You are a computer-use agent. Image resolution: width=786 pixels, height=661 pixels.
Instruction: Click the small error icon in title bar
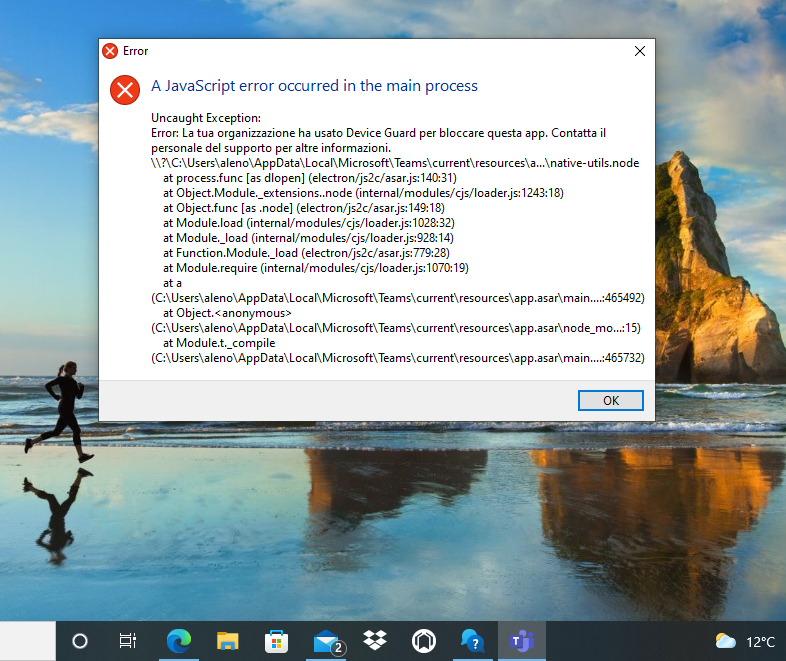tap(110, 51)
